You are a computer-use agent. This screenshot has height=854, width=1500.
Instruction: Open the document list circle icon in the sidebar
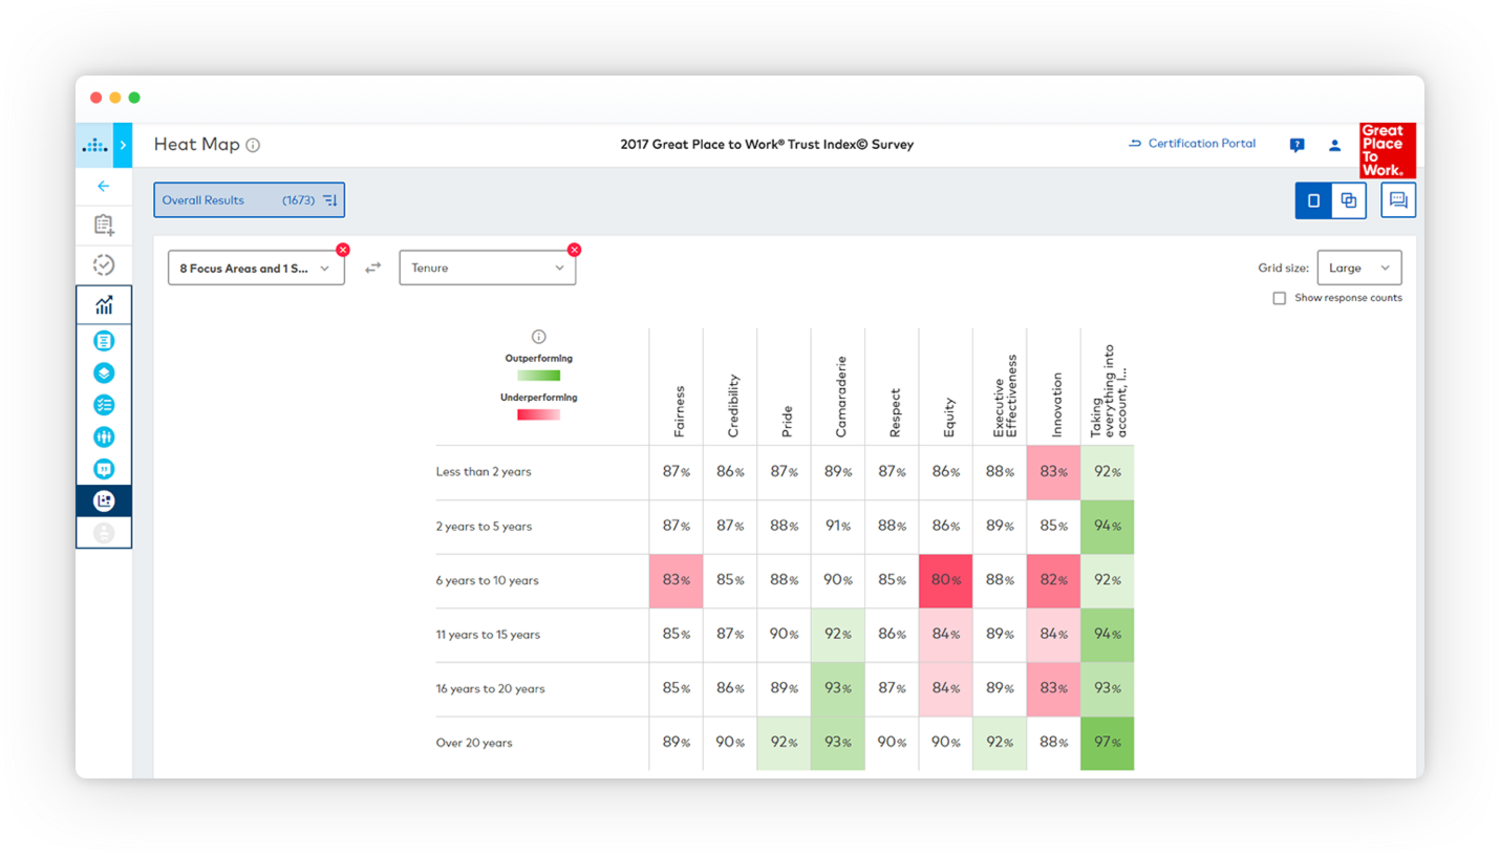pyautogui.click(x=104, y=341)
